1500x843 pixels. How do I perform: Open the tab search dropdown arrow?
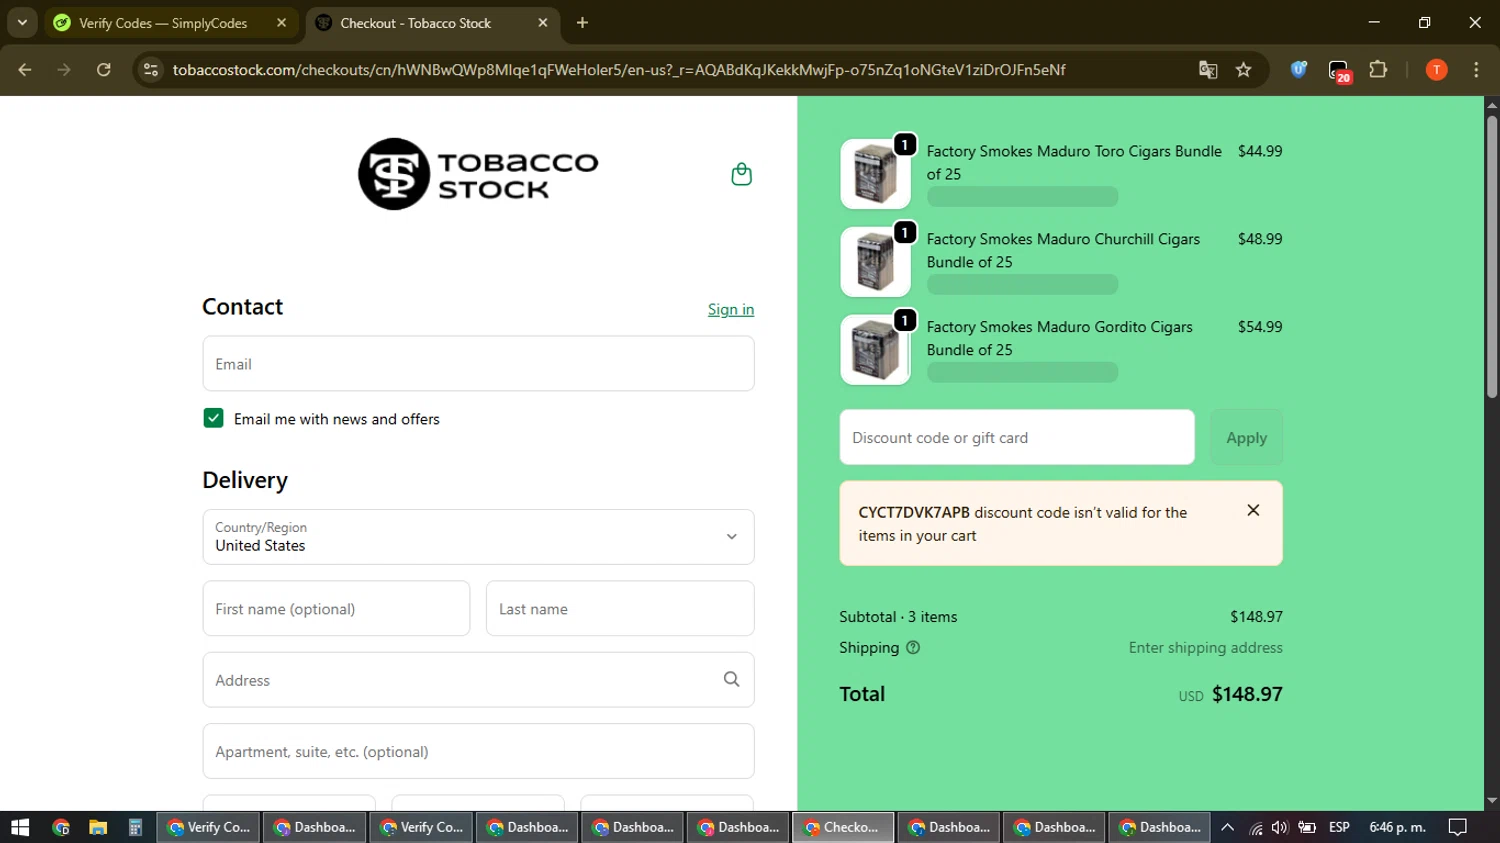pyautogui.click(x=22, y=22)
